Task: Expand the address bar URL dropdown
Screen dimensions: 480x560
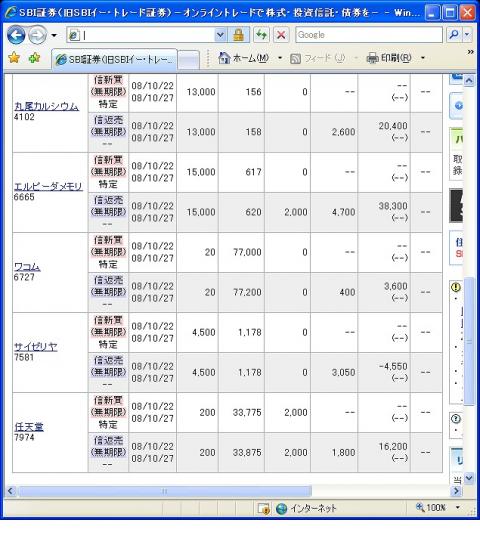Action: tap(220, 35)
